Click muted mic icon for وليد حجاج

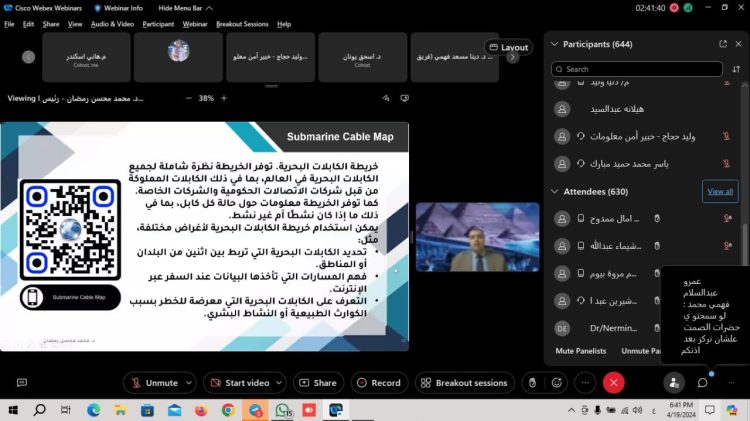coord(726,136)
